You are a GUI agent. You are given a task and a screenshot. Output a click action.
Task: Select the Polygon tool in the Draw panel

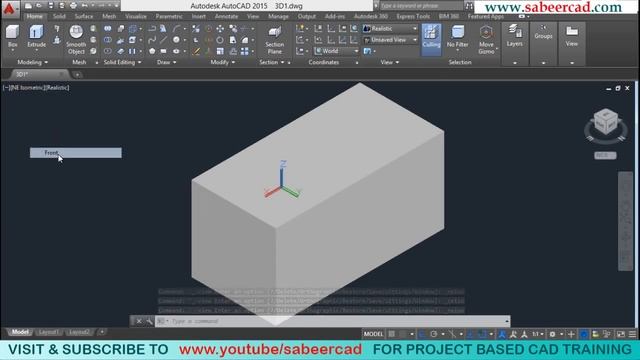pyautogui.click(x=152, y=51)
